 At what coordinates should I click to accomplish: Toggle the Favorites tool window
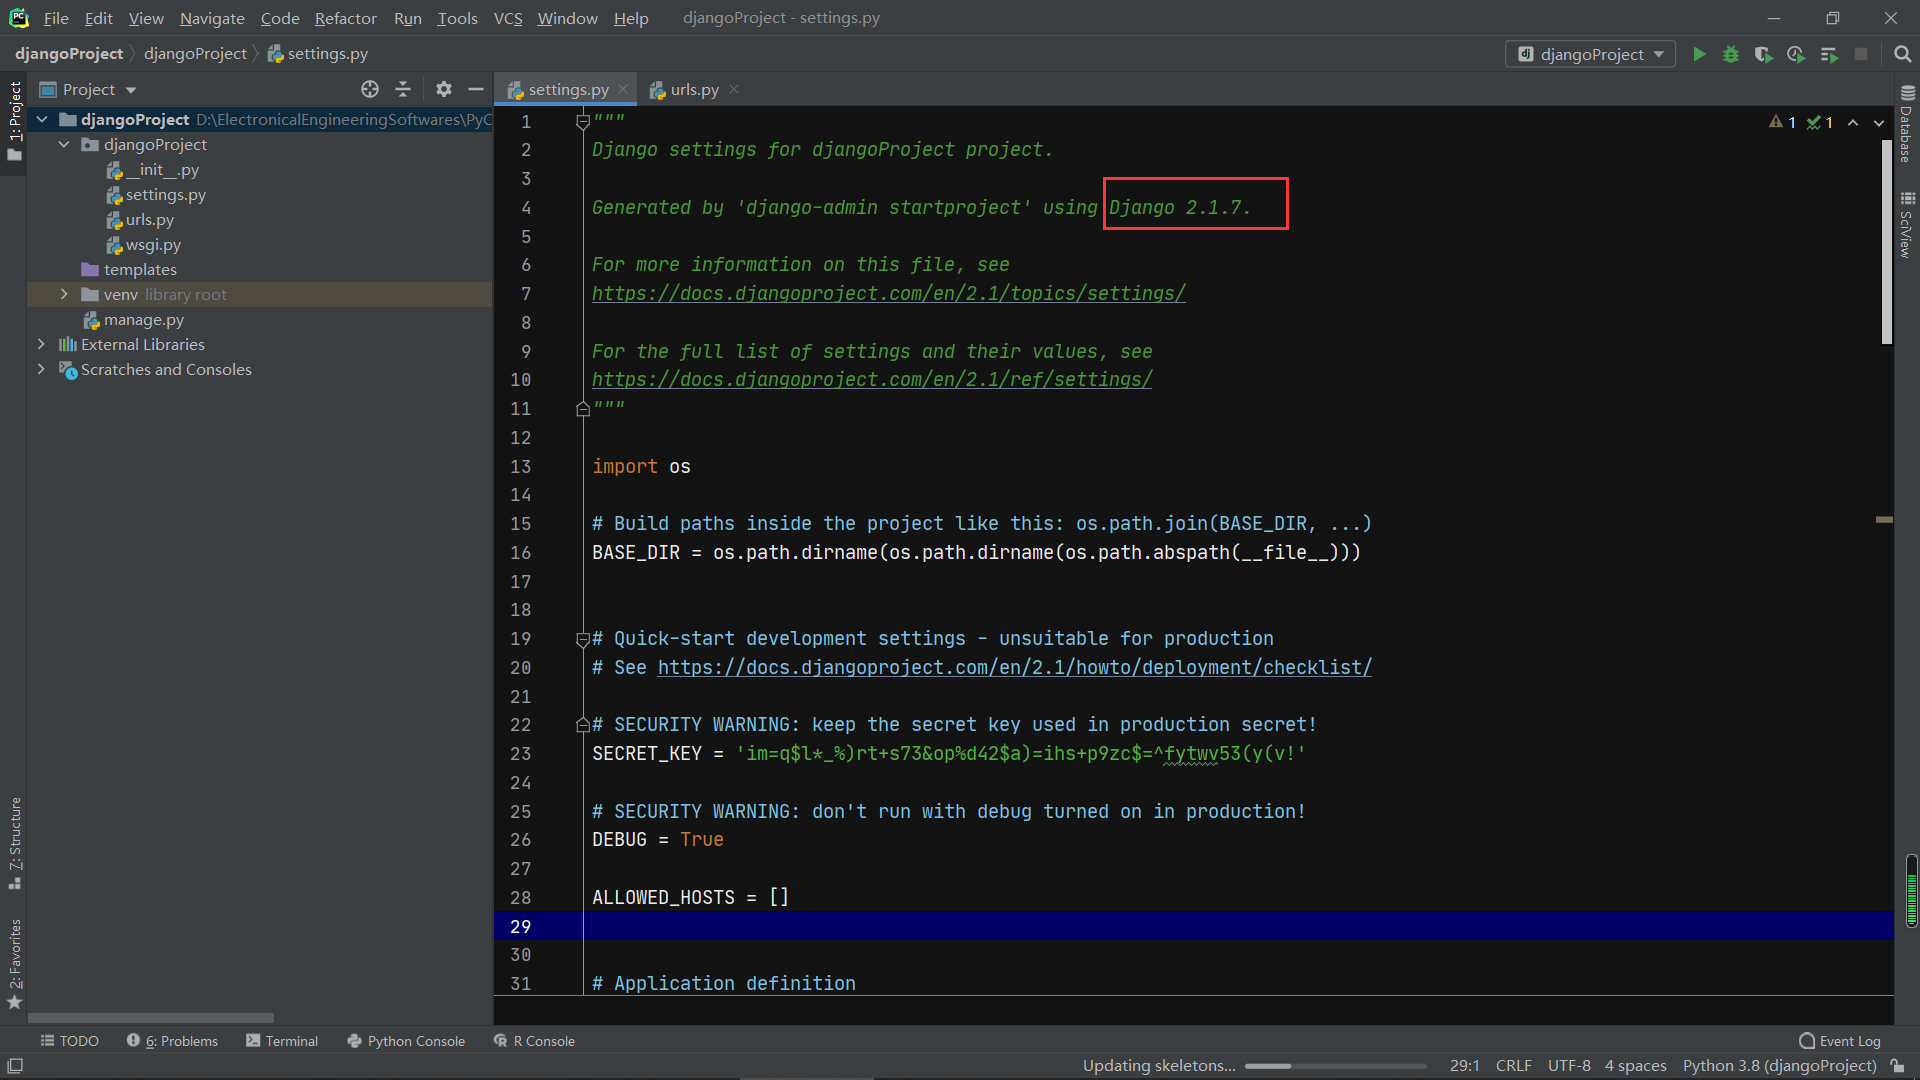point(15,964)
